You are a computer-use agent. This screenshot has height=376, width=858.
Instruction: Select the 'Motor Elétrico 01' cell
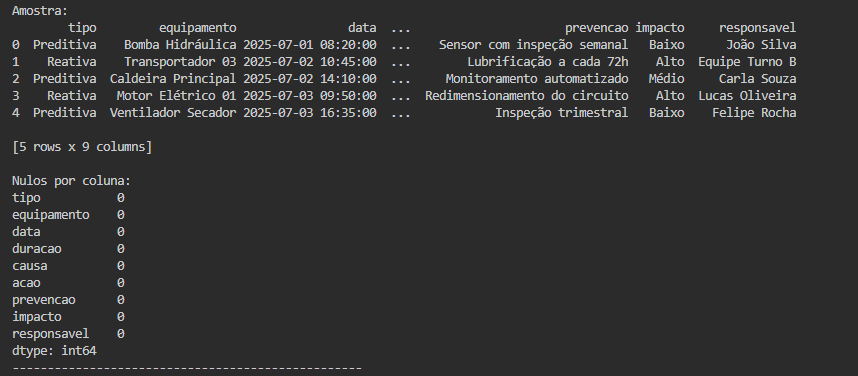click(176, 96)
